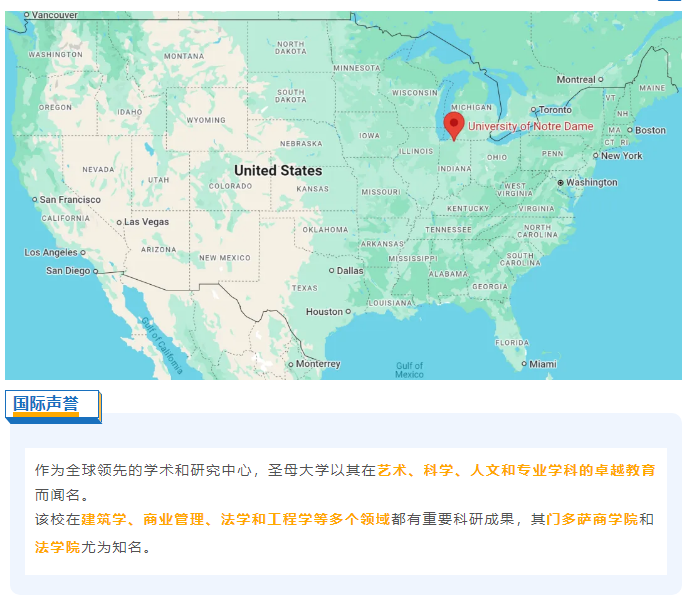
Task: Click the San Diego city label
Action: [68, 270]
